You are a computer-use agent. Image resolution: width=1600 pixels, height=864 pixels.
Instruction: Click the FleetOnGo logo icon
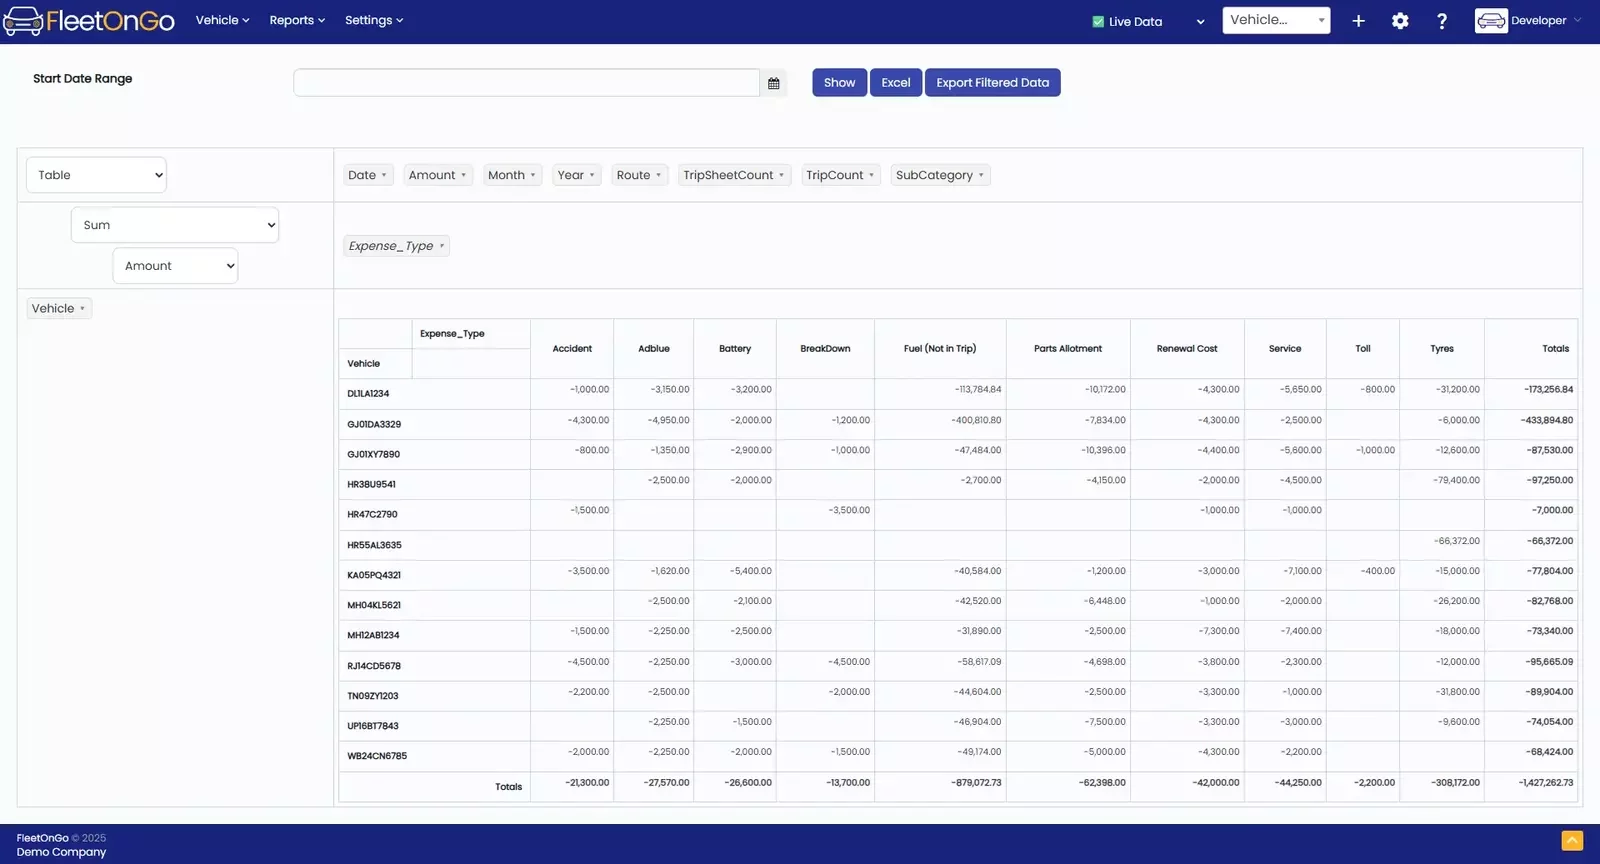(23, 21)
